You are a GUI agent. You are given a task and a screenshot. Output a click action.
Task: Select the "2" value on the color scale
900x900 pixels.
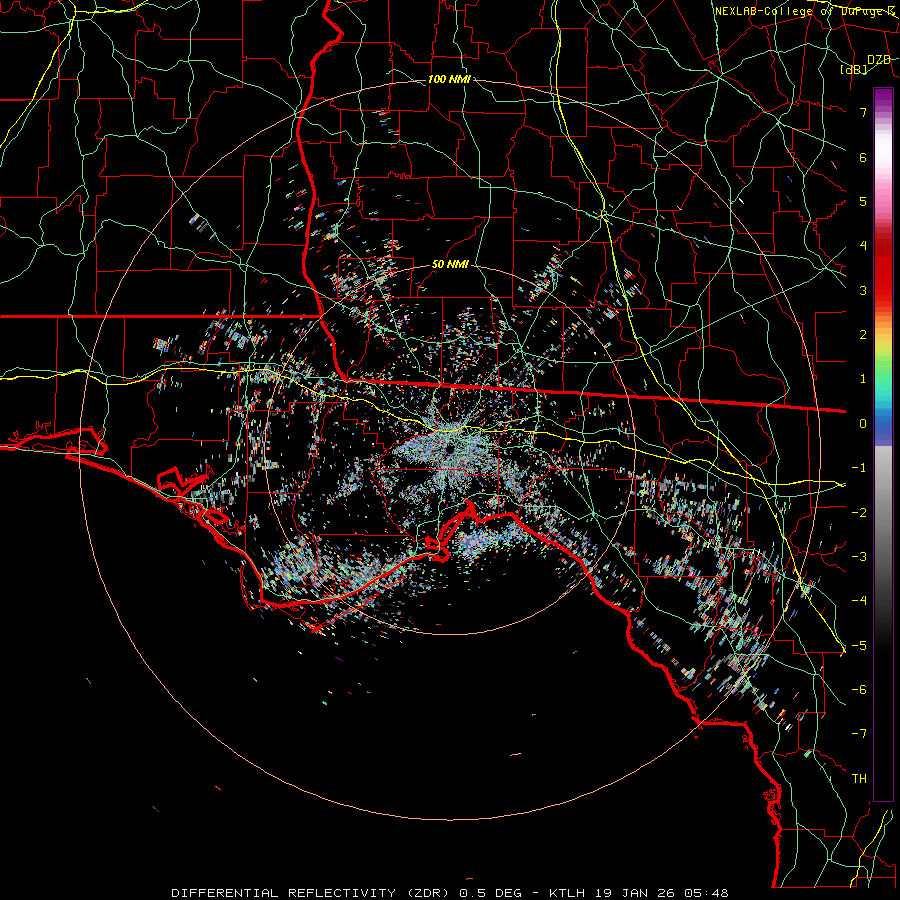click(863, 335)
